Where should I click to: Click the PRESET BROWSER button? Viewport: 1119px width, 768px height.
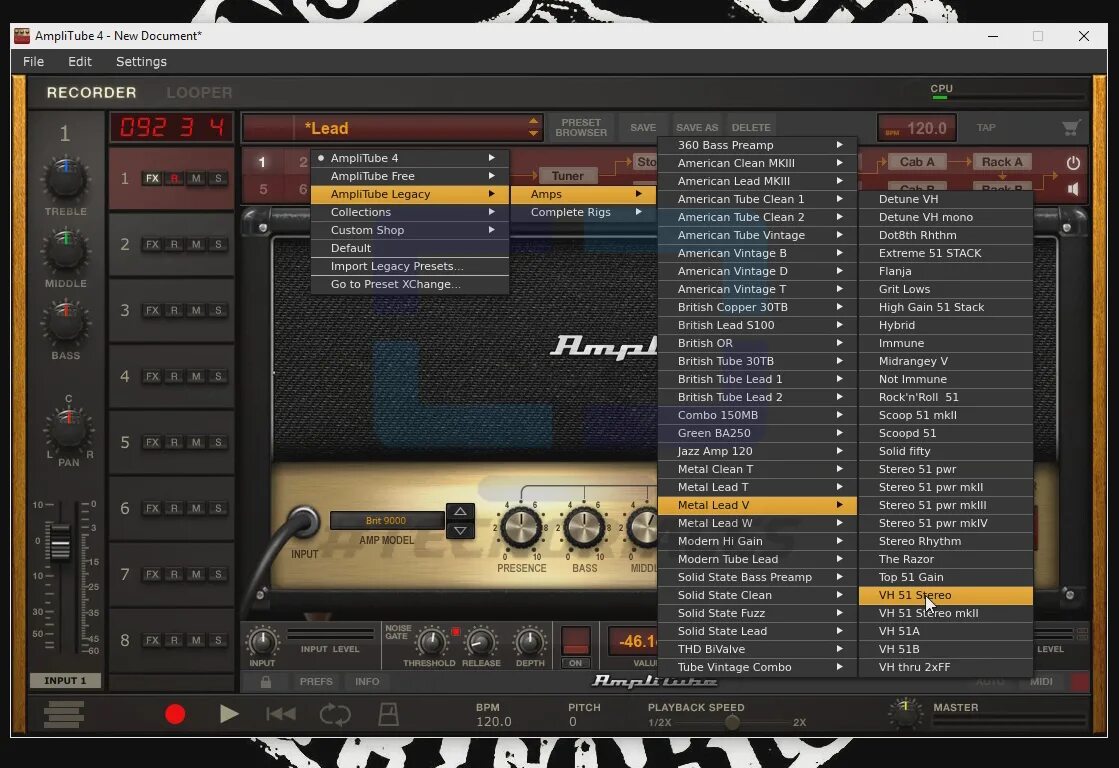581,128
